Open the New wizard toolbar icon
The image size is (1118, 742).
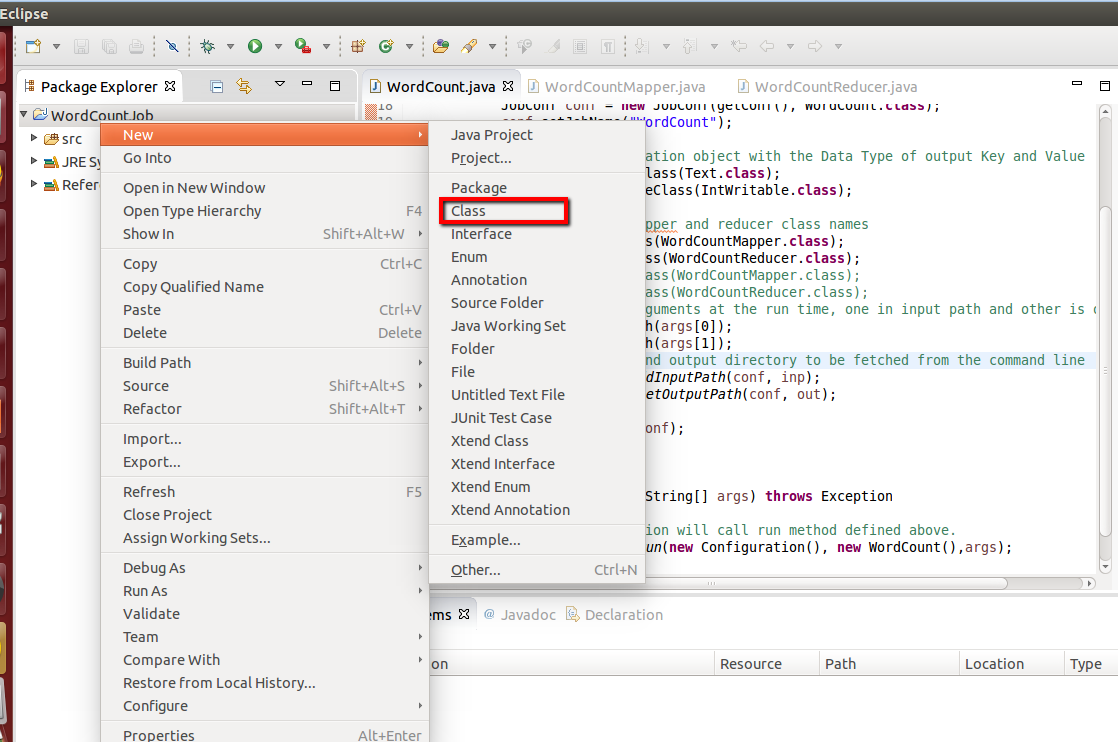click(x=32, y=46)
